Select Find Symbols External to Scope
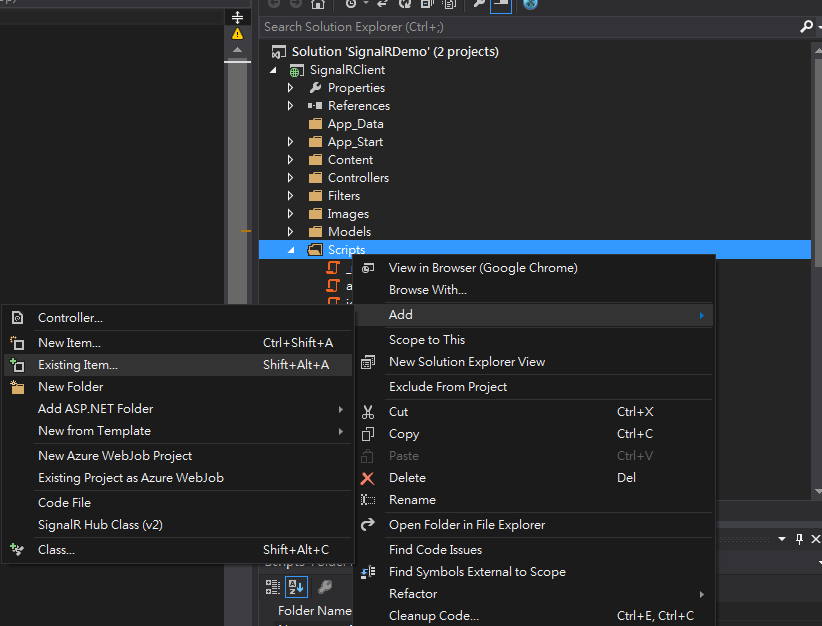 pyautogui.click(x=534, y=571)
